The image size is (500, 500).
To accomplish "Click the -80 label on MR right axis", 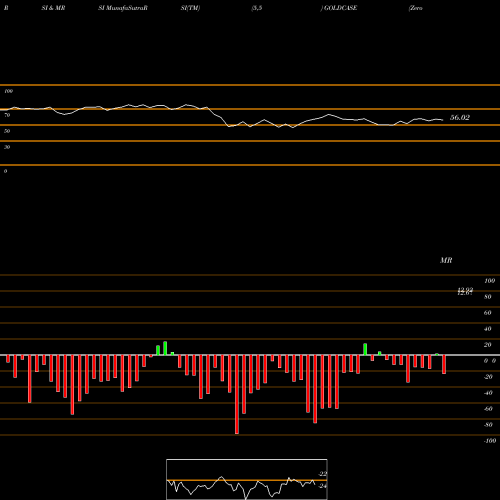I will pos(488,425).
